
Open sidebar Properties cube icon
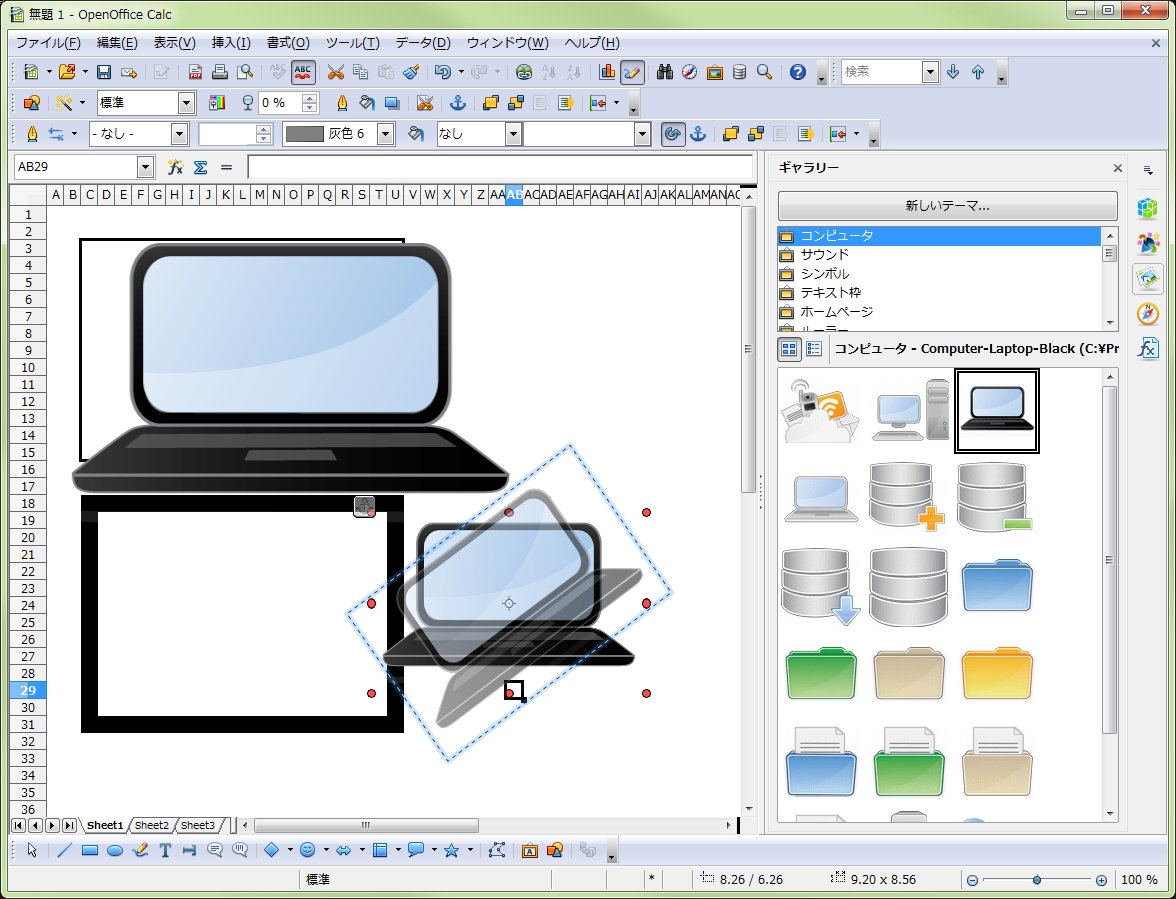click(1148, 208)
